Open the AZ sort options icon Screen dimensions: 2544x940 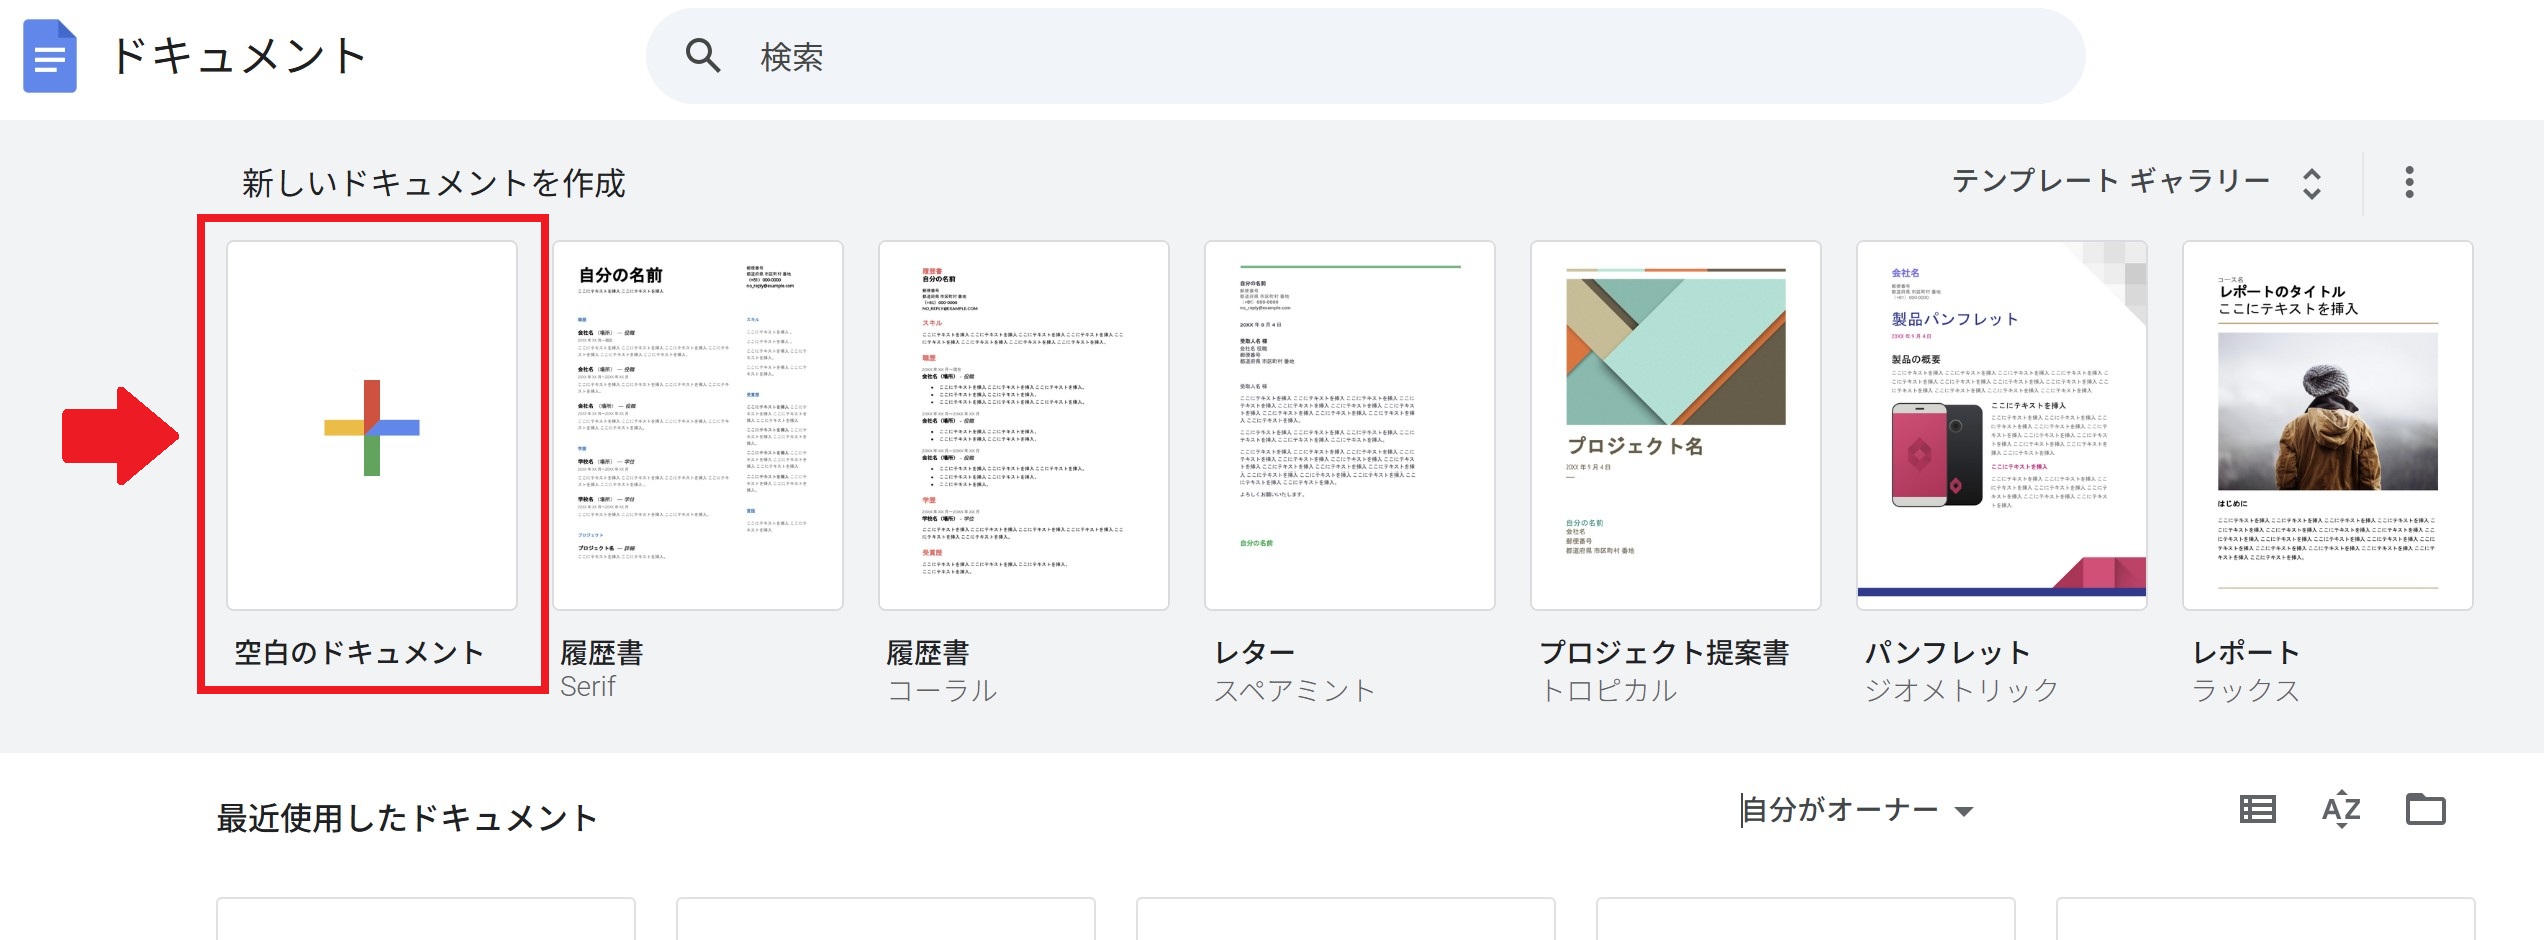point(2341,809)
